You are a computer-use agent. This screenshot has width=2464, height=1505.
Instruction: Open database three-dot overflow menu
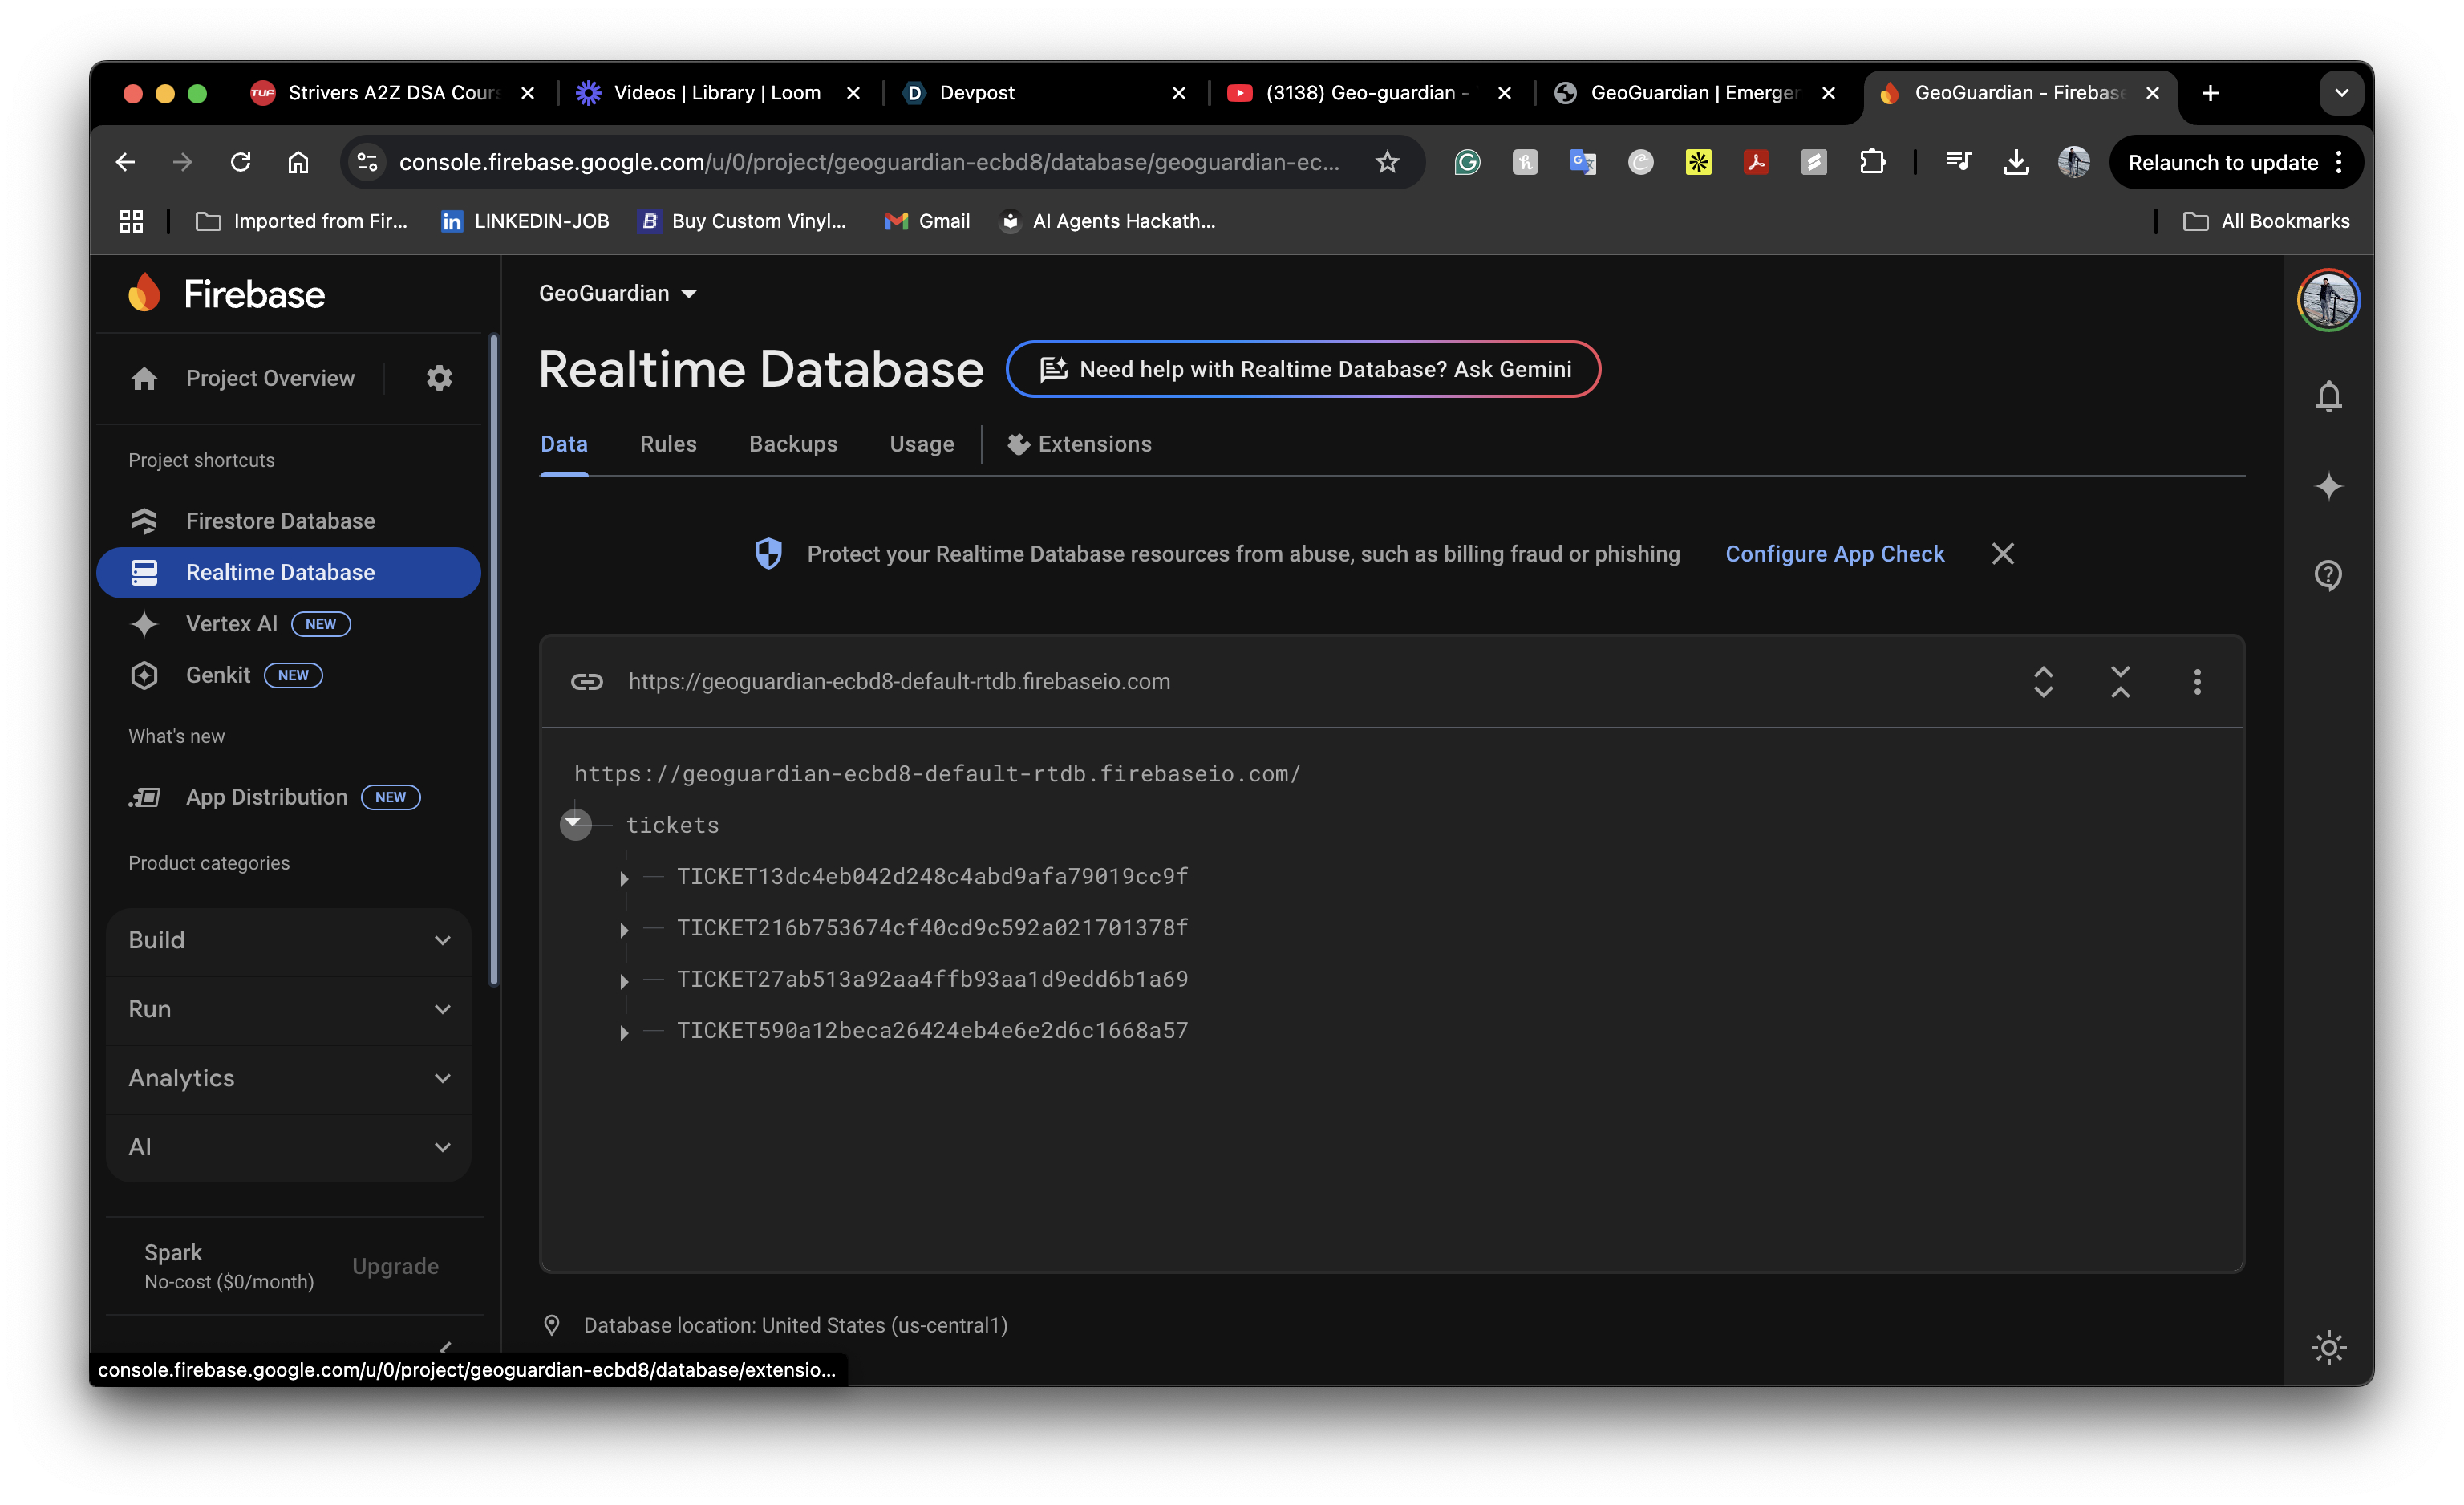2197,682
